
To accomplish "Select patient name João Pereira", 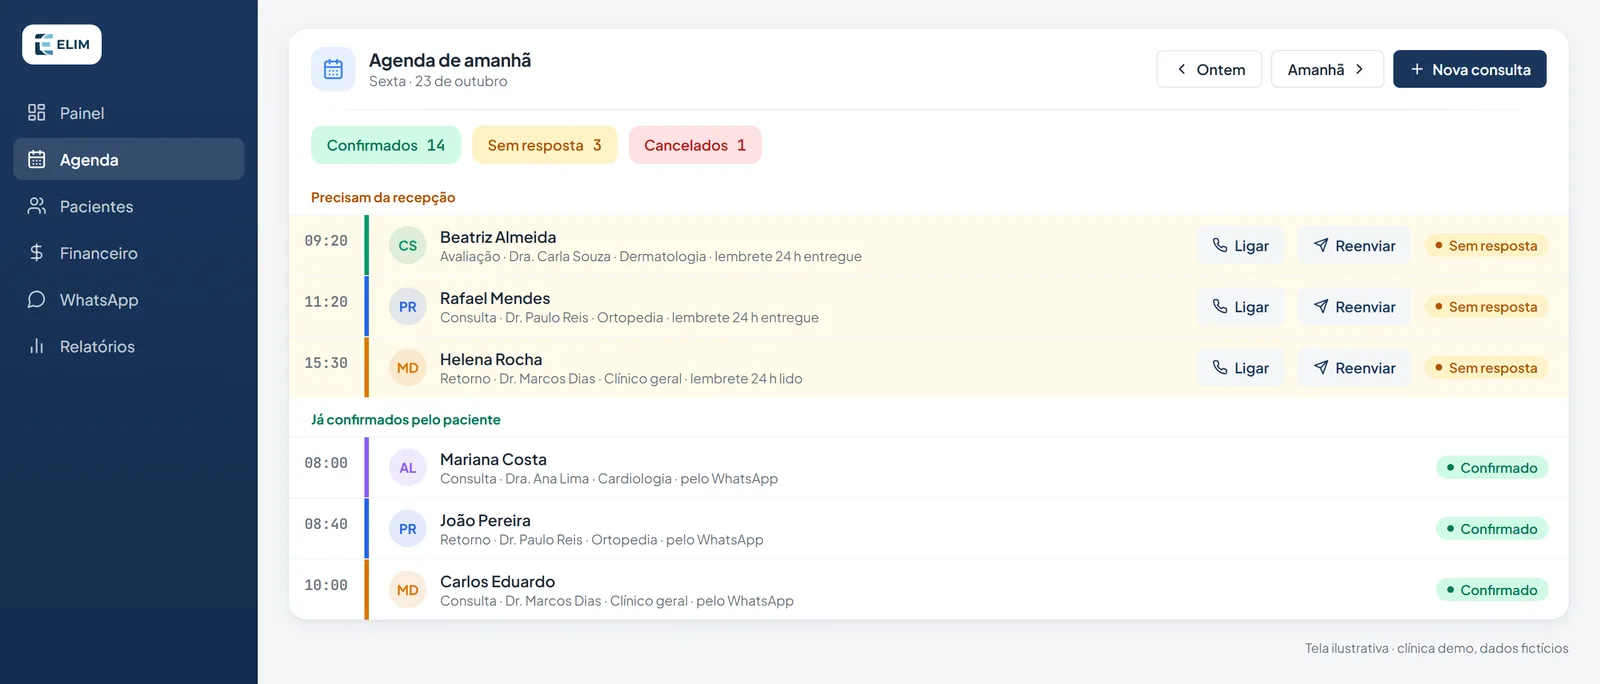I will [x=485, y=520].
